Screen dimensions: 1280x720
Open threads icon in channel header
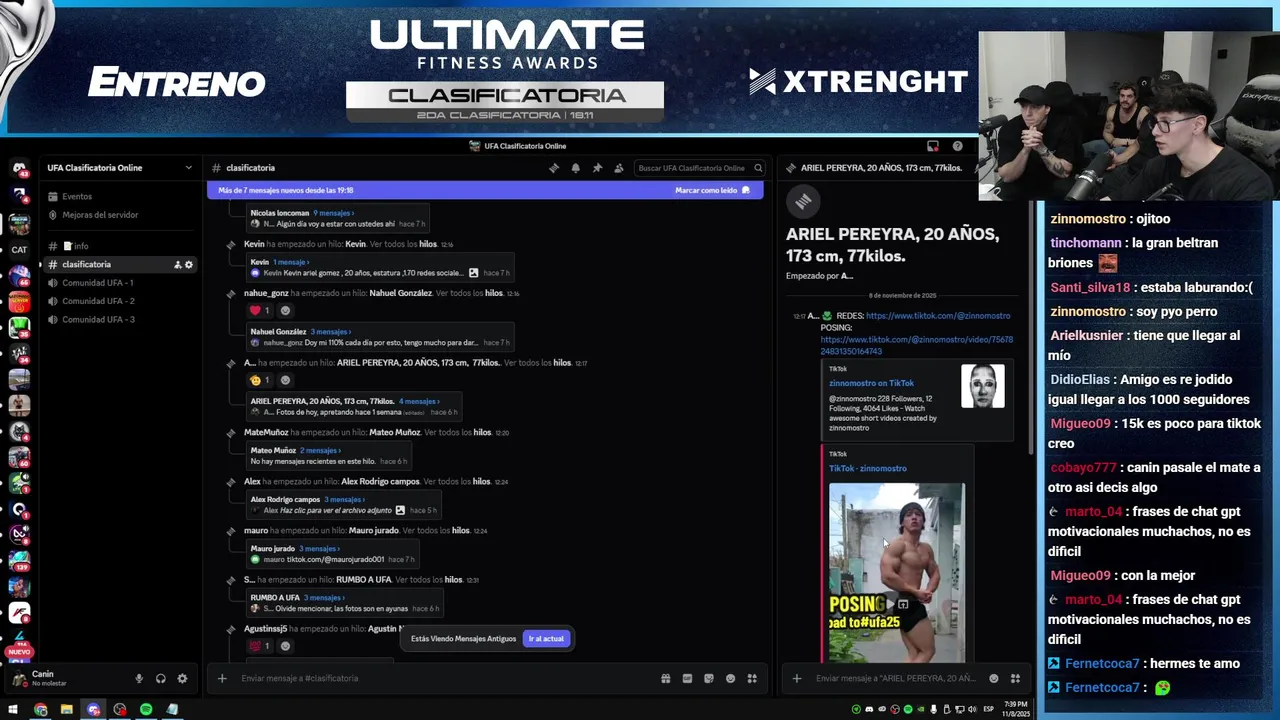click(x=554, y=168)
